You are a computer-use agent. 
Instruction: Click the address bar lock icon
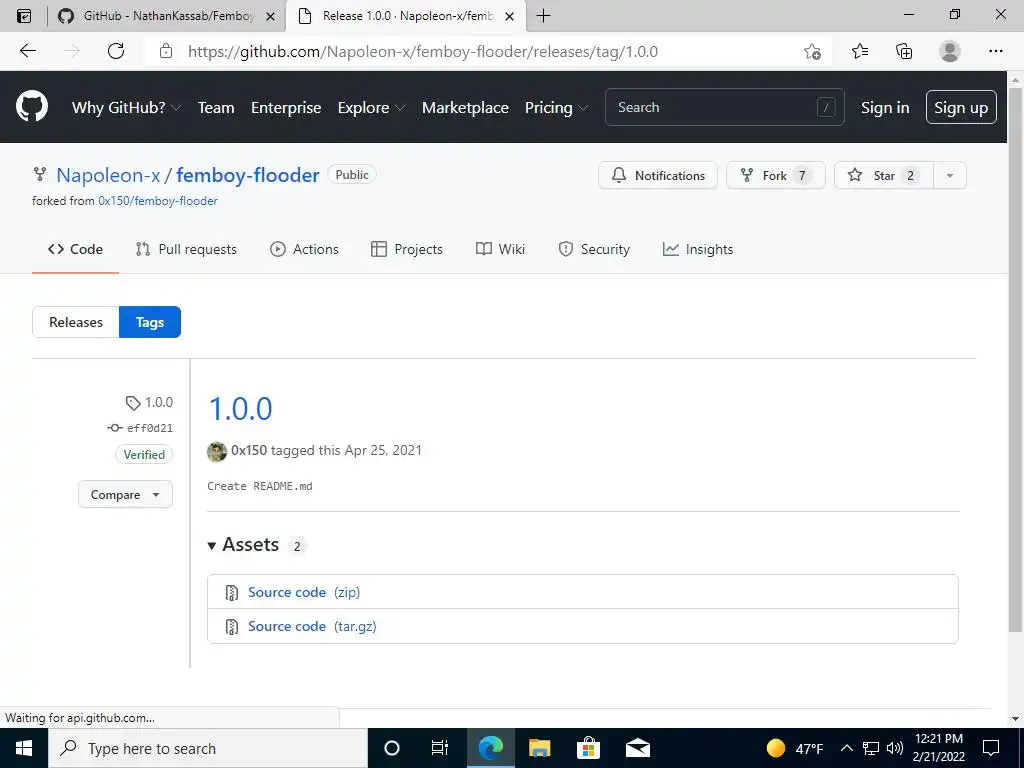point(166,51)
